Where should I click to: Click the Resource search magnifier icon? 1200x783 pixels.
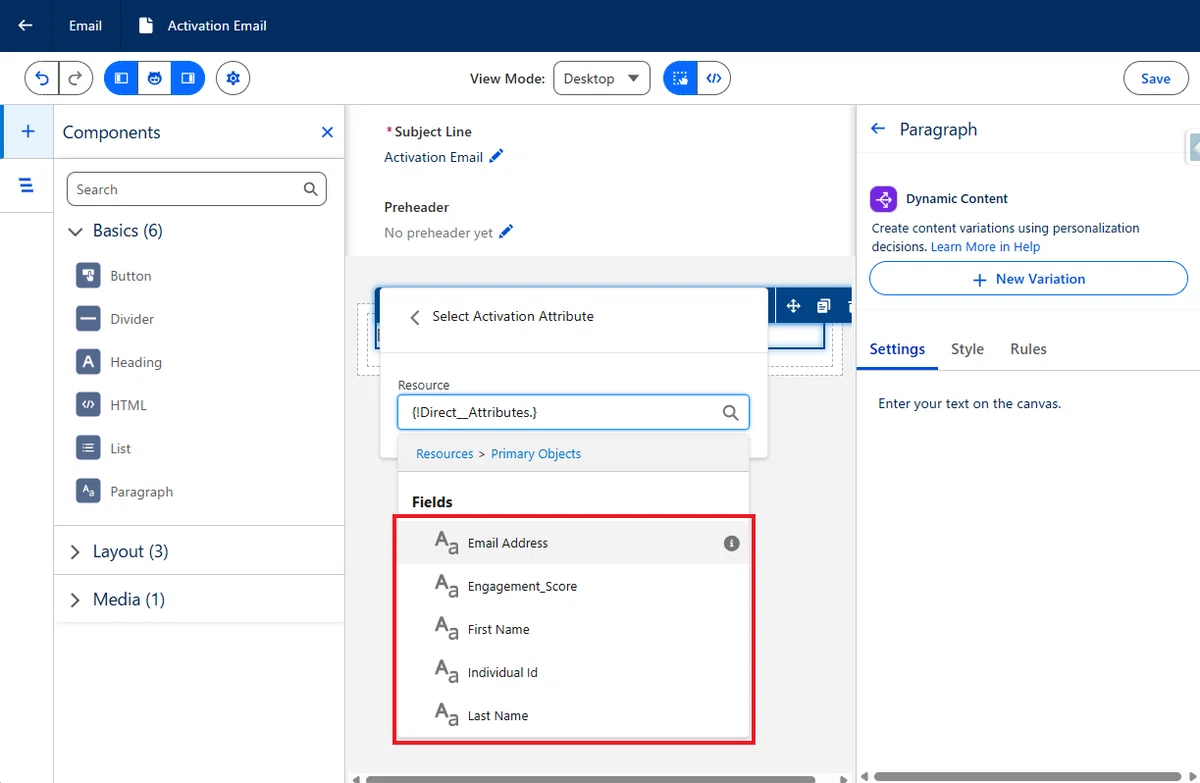coord(731,412)
